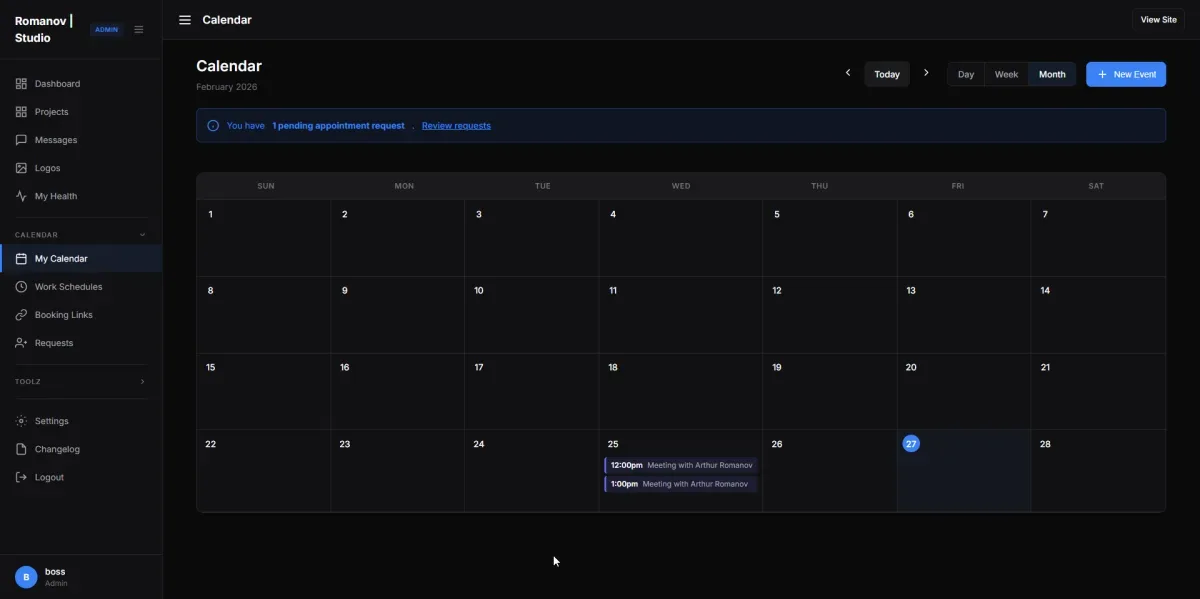Screen dimensions: 1200x599
Task: Click the Booking Links chain icon
Action: 21,315
